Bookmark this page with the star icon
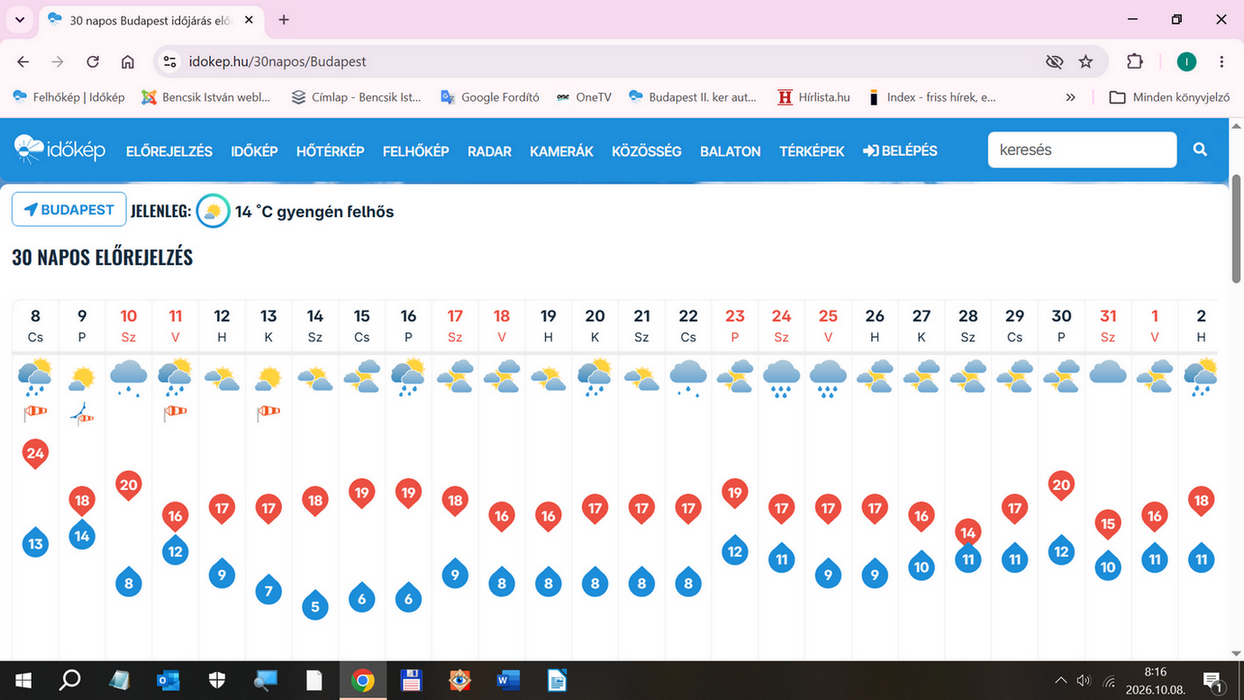Viewport: 1244px width, 700px height. tap(1086, 61)
